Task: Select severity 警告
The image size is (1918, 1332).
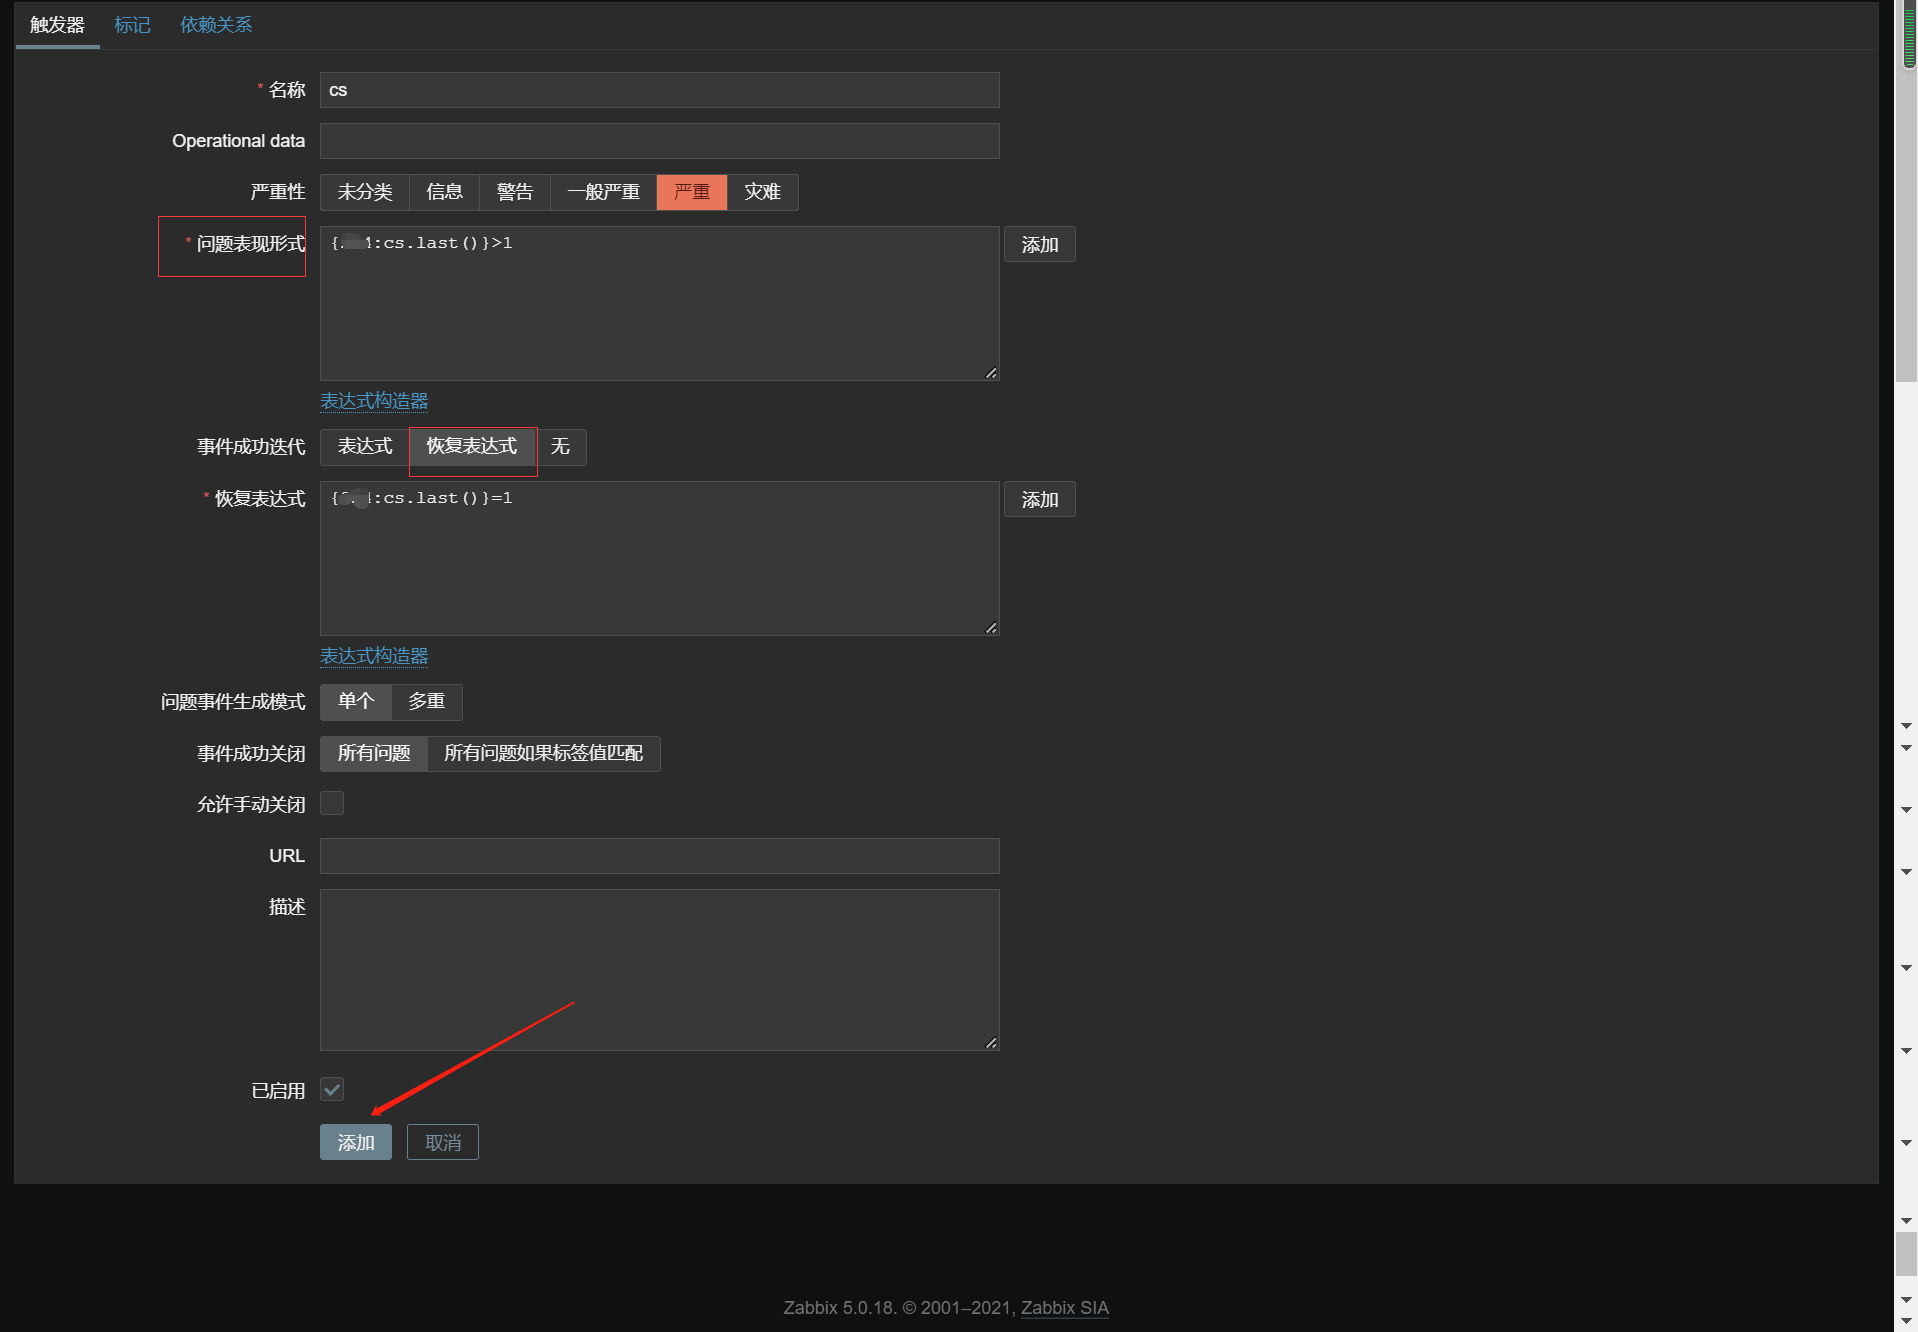Action: [x=515, y=192]
